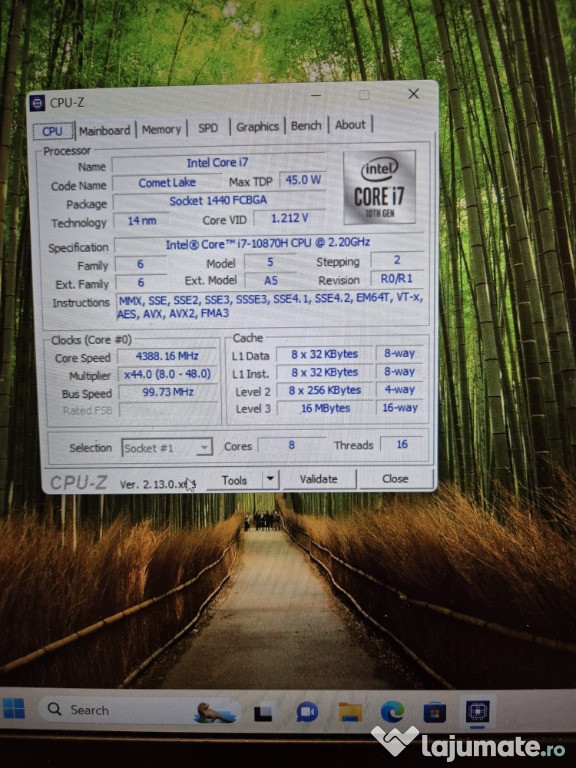576x768 pixels.
Task: Click the Tools button
Action: [x=234, y=480]
